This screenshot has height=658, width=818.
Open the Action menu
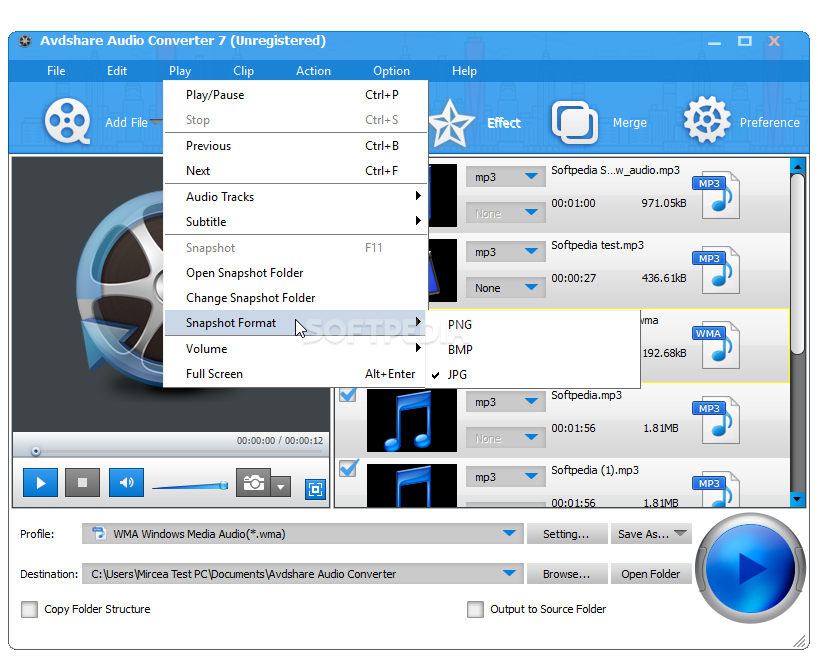point(313,70)
